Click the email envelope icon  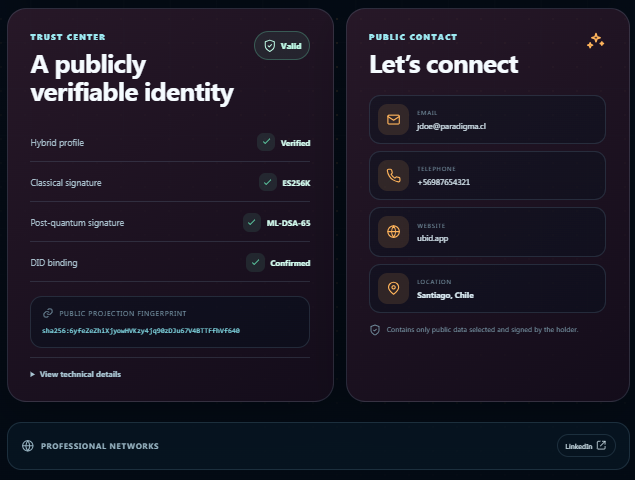pos(393,119)
